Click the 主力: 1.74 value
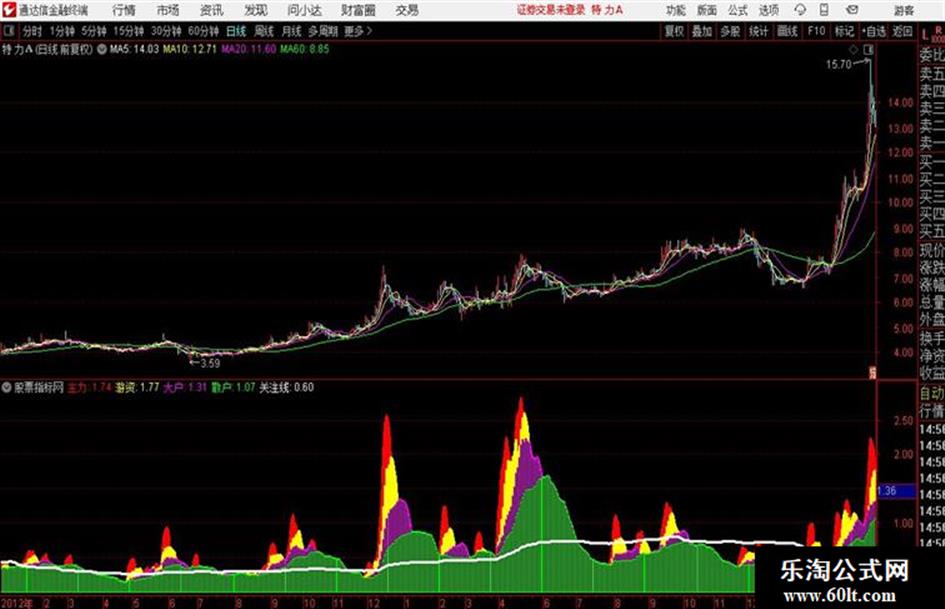Viewport: 945px width, 609px height. pos(90,387)
